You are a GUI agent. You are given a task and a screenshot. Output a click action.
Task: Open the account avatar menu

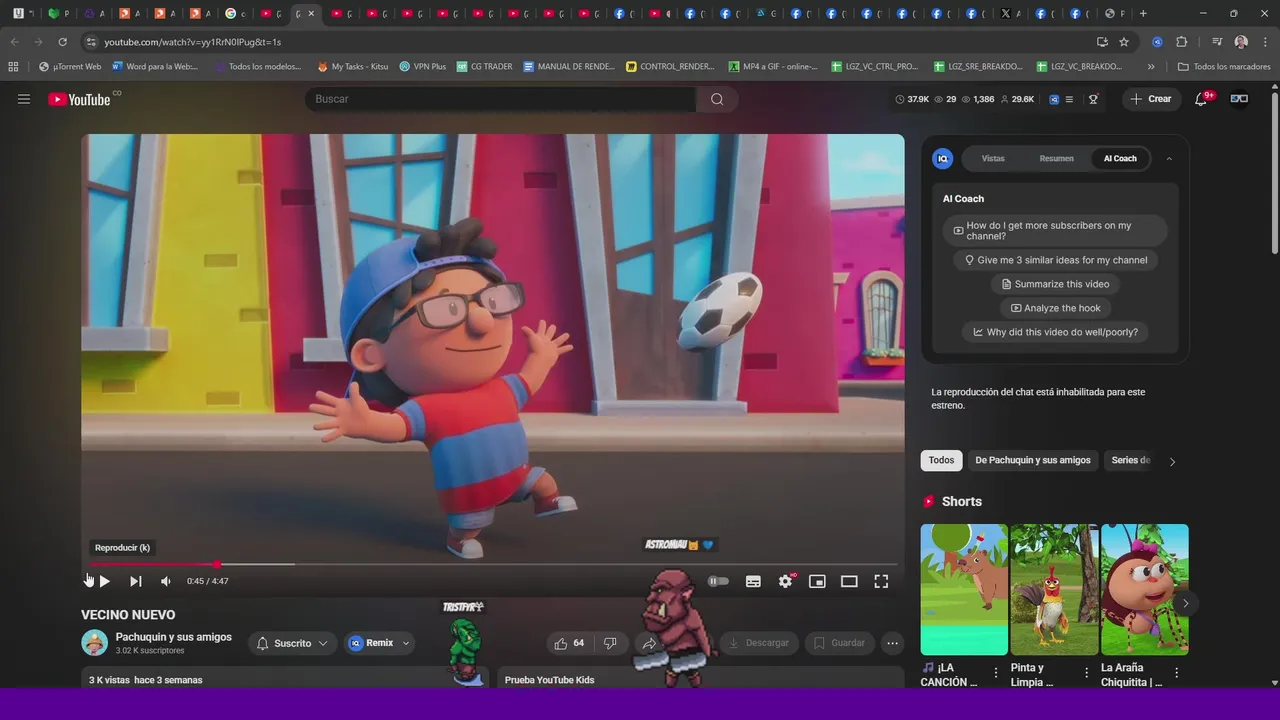1239,99
